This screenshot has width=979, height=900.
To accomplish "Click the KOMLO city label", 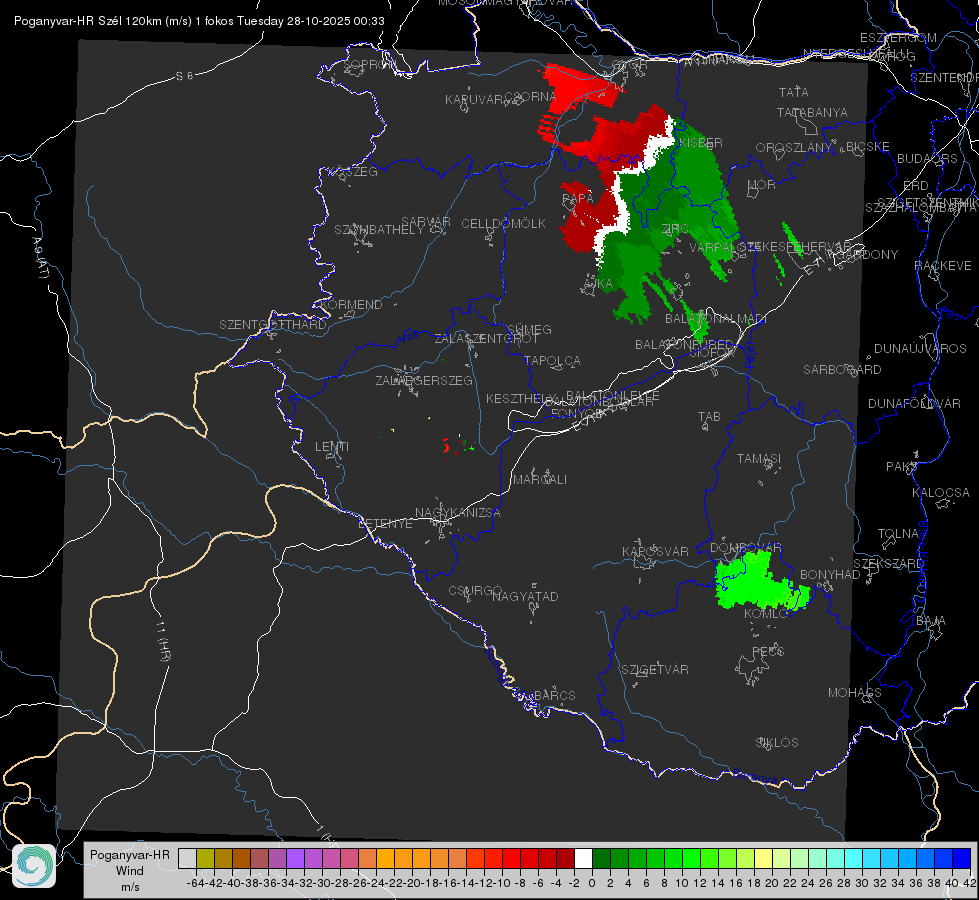I will coord(766,614).
